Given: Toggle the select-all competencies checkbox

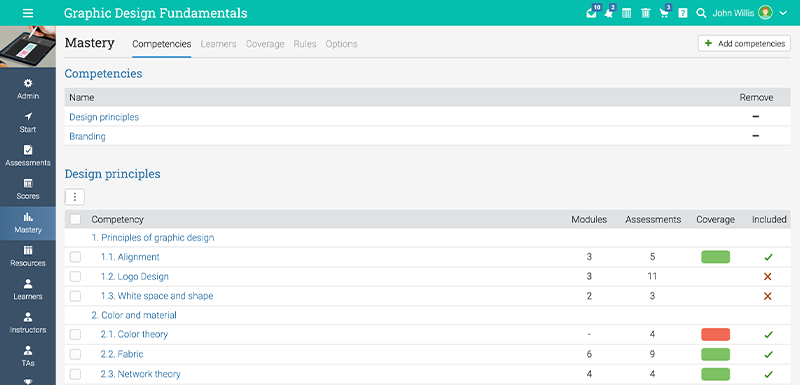Looking at the screenshot, I should click(76, 219).
